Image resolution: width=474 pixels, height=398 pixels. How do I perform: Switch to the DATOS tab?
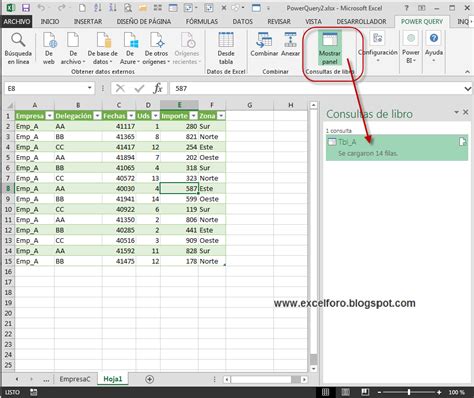243,22
